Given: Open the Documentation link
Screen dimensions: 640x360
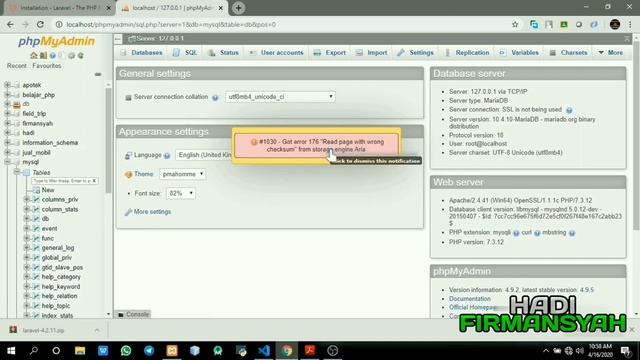Looking at the screenshot, I should [470, 299].
